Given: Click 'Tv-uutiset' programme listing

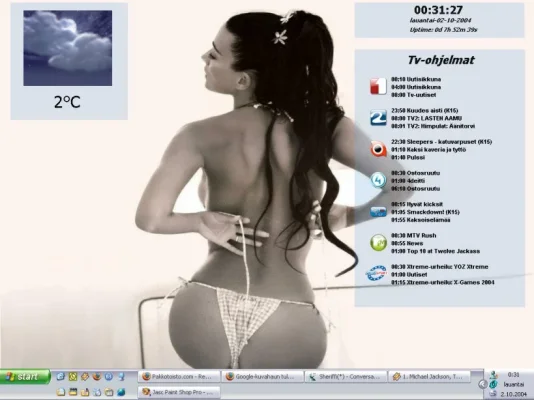Looking at the screenshot, I should (x=422, y=95).
